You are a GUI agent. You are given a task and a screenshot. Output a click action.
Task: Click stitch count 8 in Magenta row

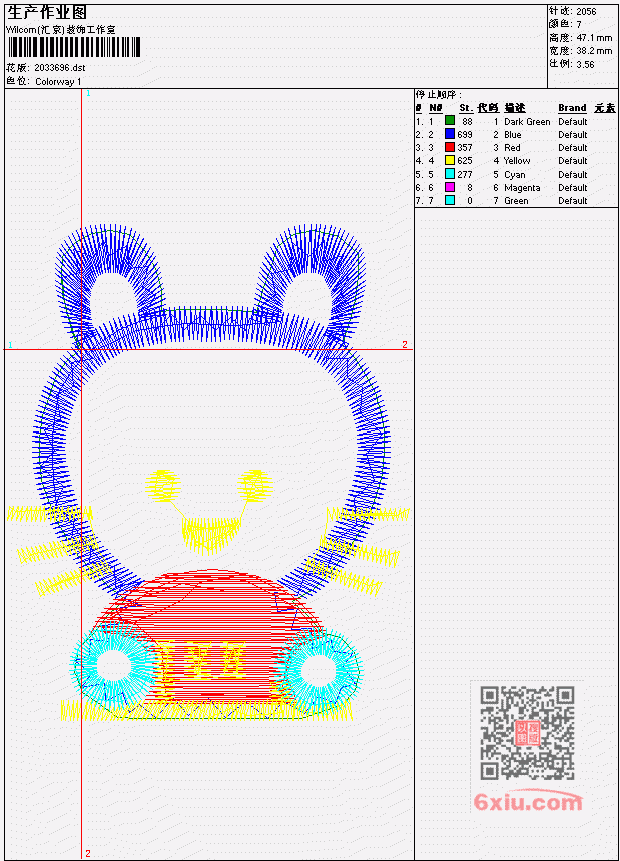coord(470,188)
